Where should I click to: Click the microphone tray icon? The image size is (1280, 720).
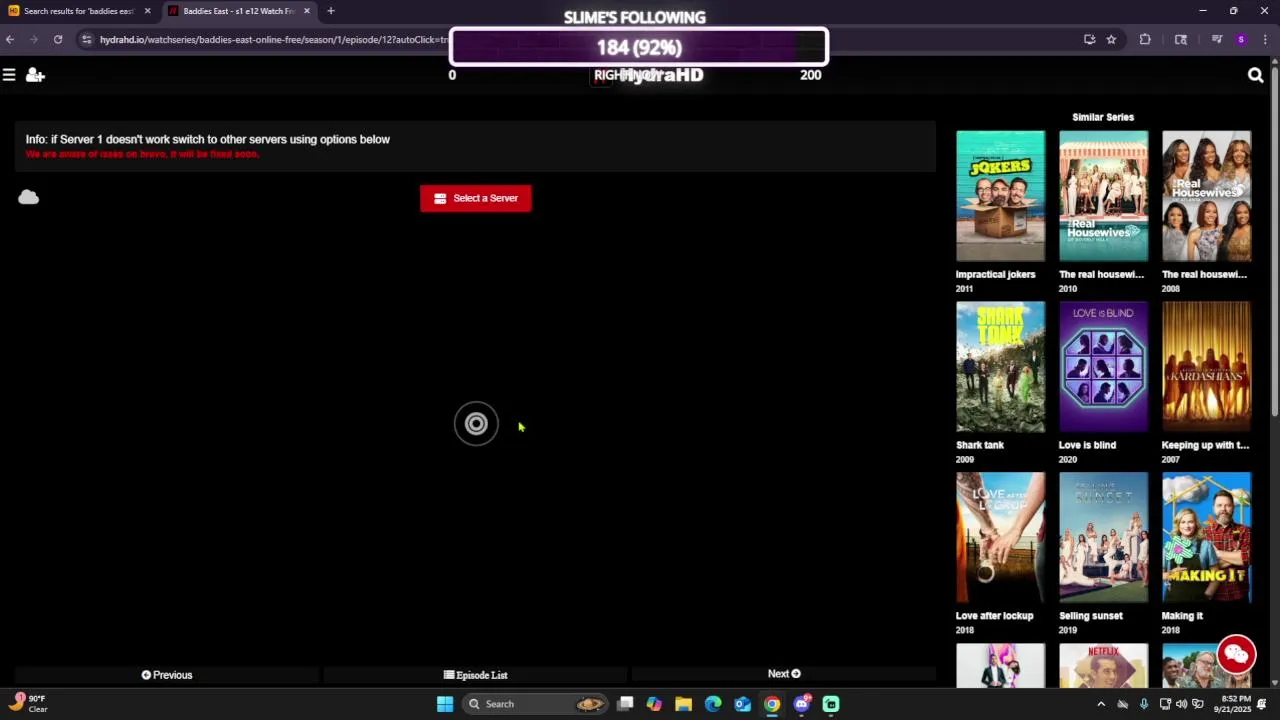click(x=1144, y=704)
